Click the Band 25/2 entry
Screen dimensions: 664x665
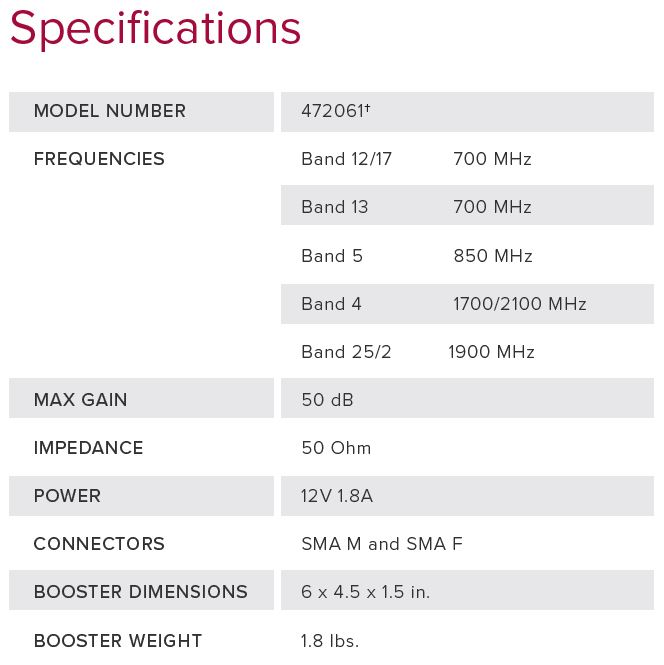[346, 352]
